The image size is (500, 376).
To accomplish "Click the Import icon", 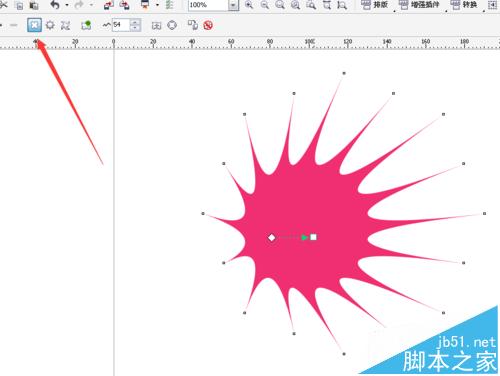I will [109, 5].
